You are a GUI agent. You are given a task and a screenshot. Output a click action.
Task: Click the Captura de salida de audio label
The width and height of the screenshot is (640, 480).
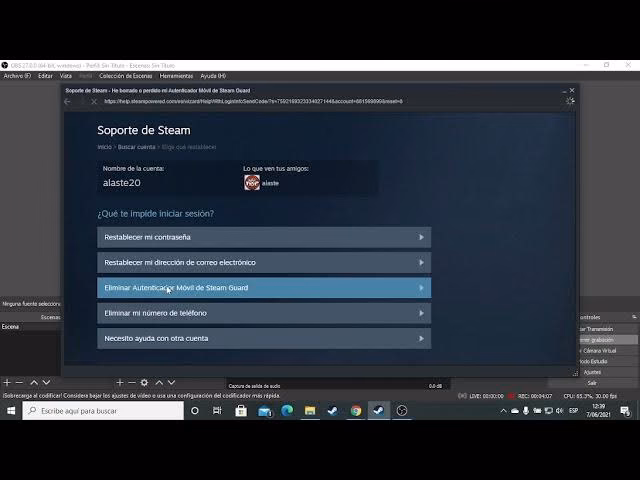pos(254,386)
